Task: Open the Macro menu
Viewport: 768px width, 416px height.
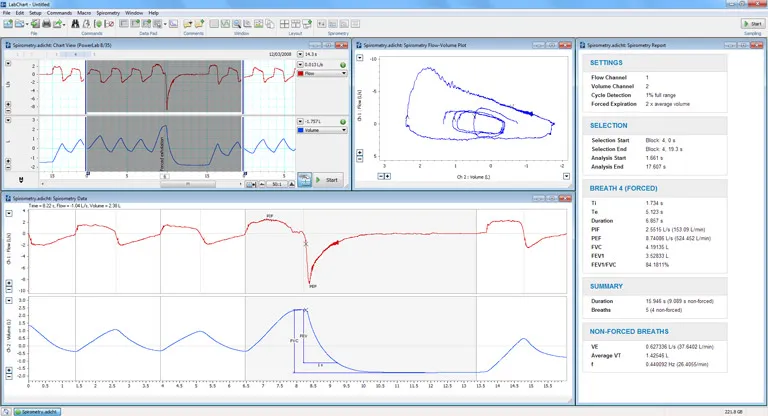Action: pyautogui.click(x=84, y=12)
